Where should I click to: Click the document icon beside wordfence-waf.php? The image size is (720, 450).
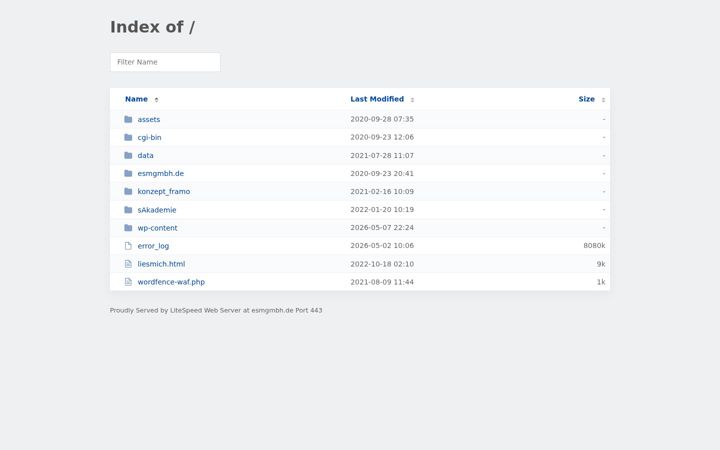[128, 282]
